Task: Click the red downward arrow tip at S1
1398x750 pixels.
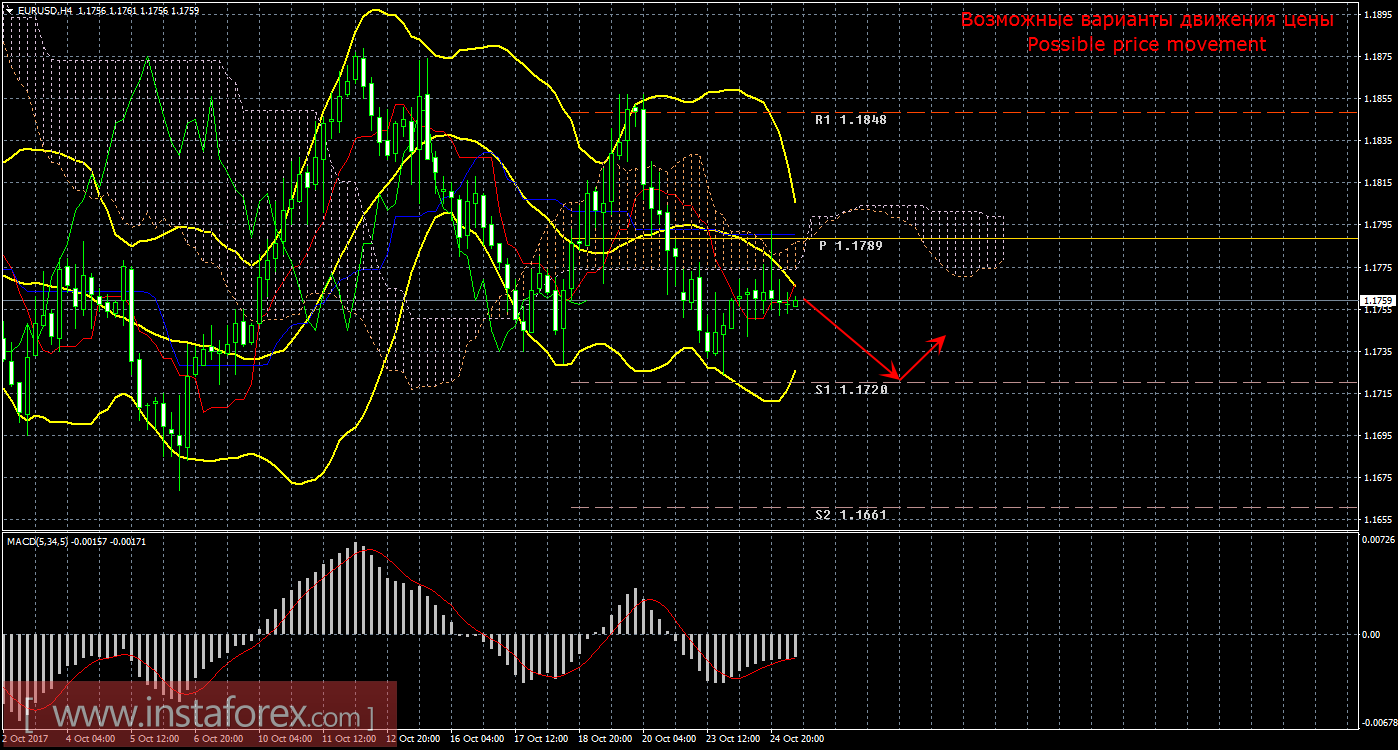Action: 898,380
